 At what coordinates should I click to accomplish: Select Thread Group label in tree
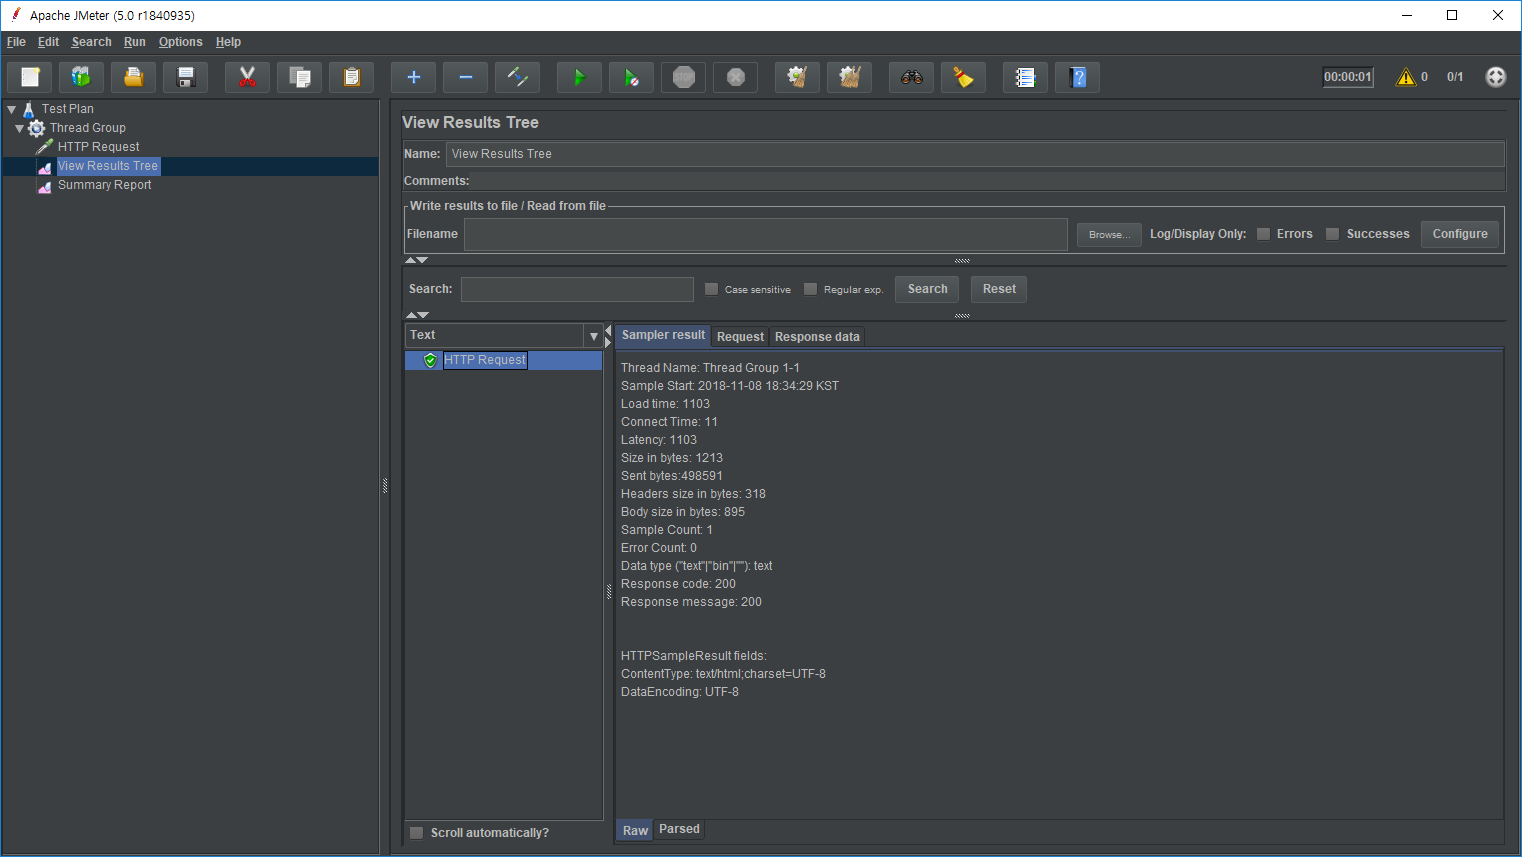pyautogui.click(x=88, y=128)
